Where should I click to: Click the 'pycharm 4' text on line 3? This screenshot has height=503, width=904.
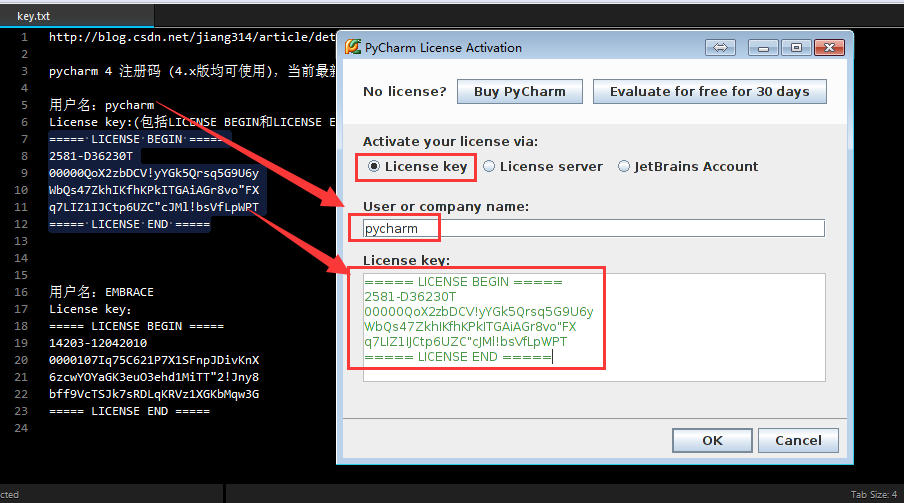tap(80, 72)
